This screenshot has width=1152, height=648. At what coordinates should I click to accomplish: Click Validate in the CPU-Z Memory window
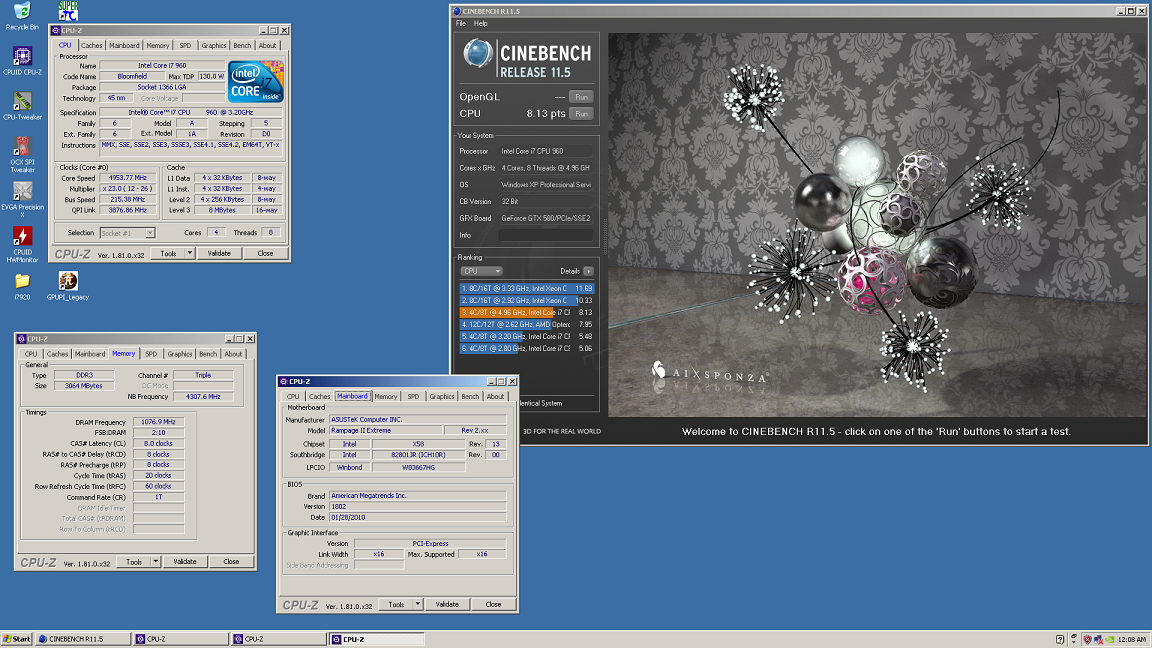(184, 561)
